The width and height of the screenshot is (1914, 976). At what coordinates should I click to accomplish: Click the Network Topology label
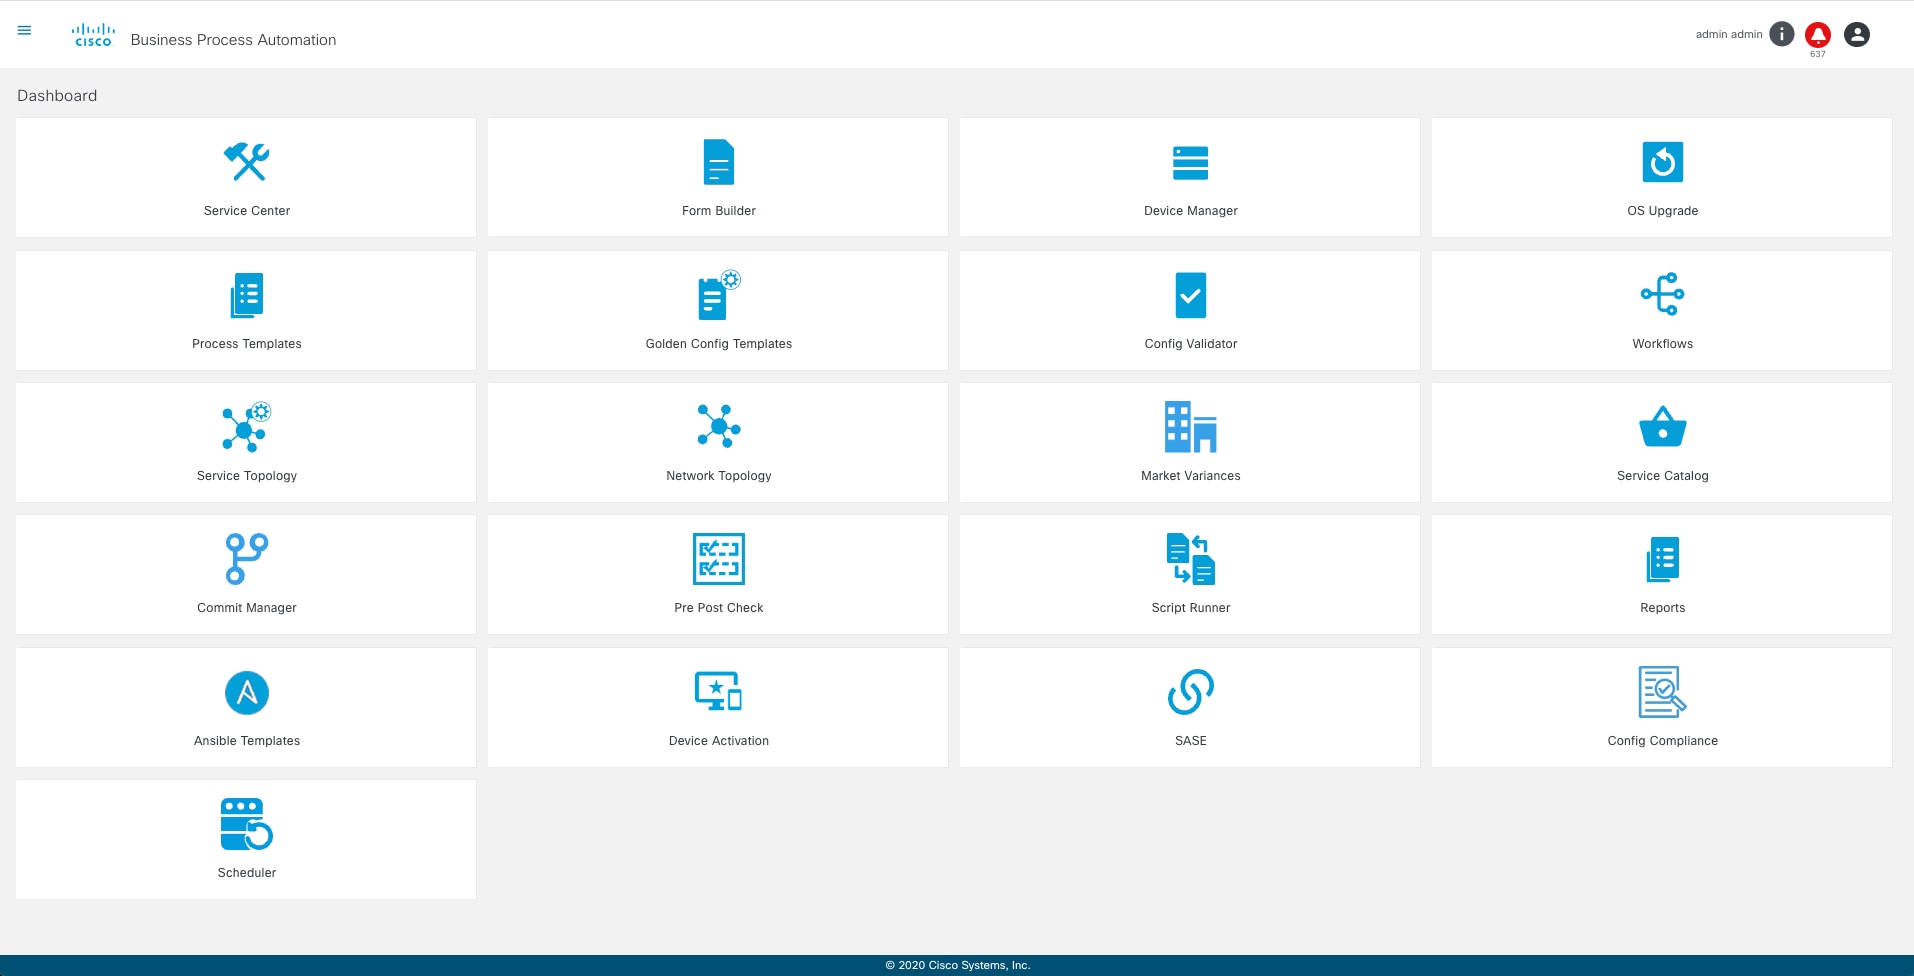[719, 476]
